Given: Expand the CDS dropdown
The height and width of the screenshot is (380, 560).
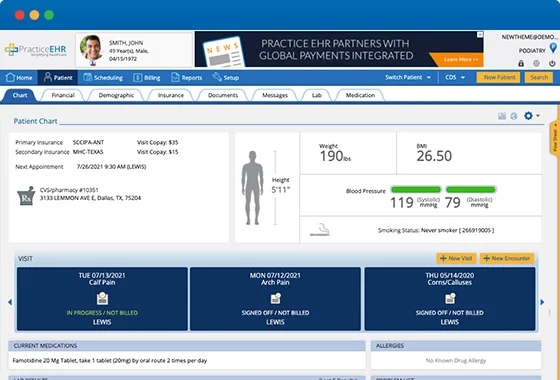Looking at the screenshot, I should (455, 77).
